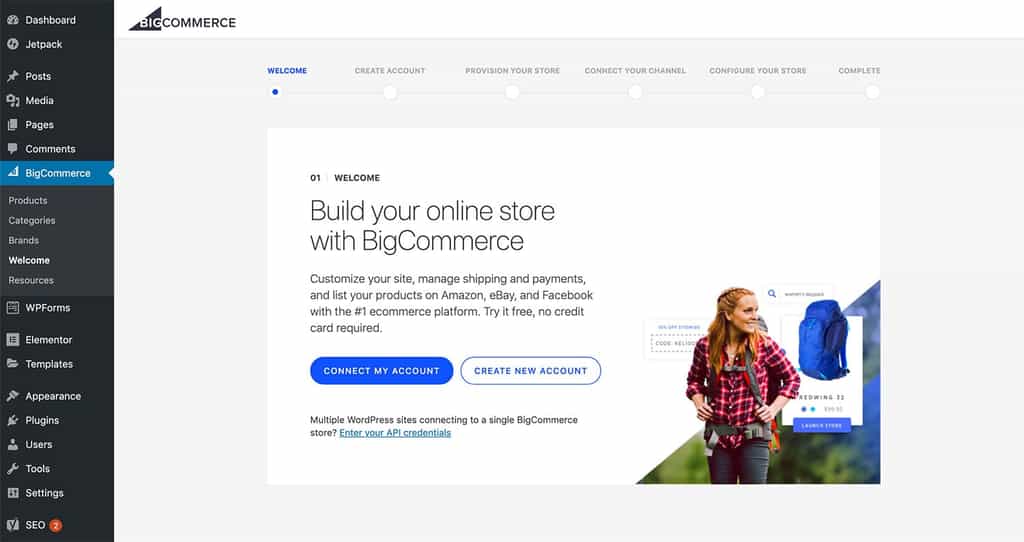Click the Complete step progress dot
Viewport: 1024px width, 542px height.
coord(872,92)
